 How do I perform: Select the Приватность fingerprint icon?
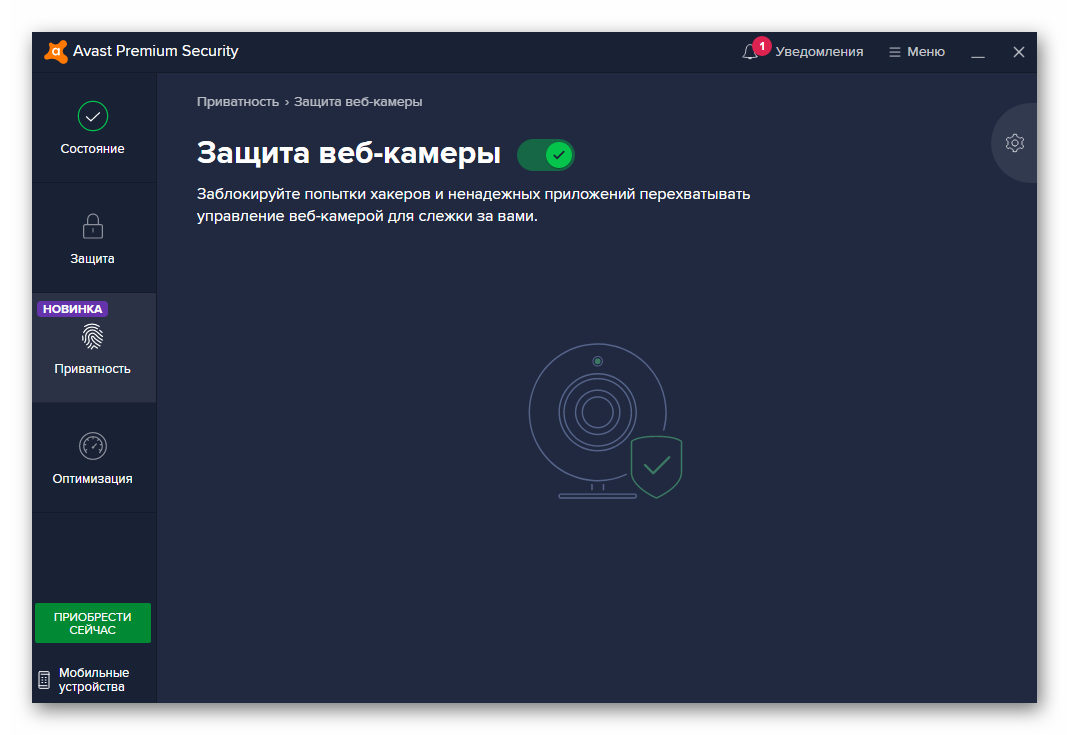pos(93,336)
